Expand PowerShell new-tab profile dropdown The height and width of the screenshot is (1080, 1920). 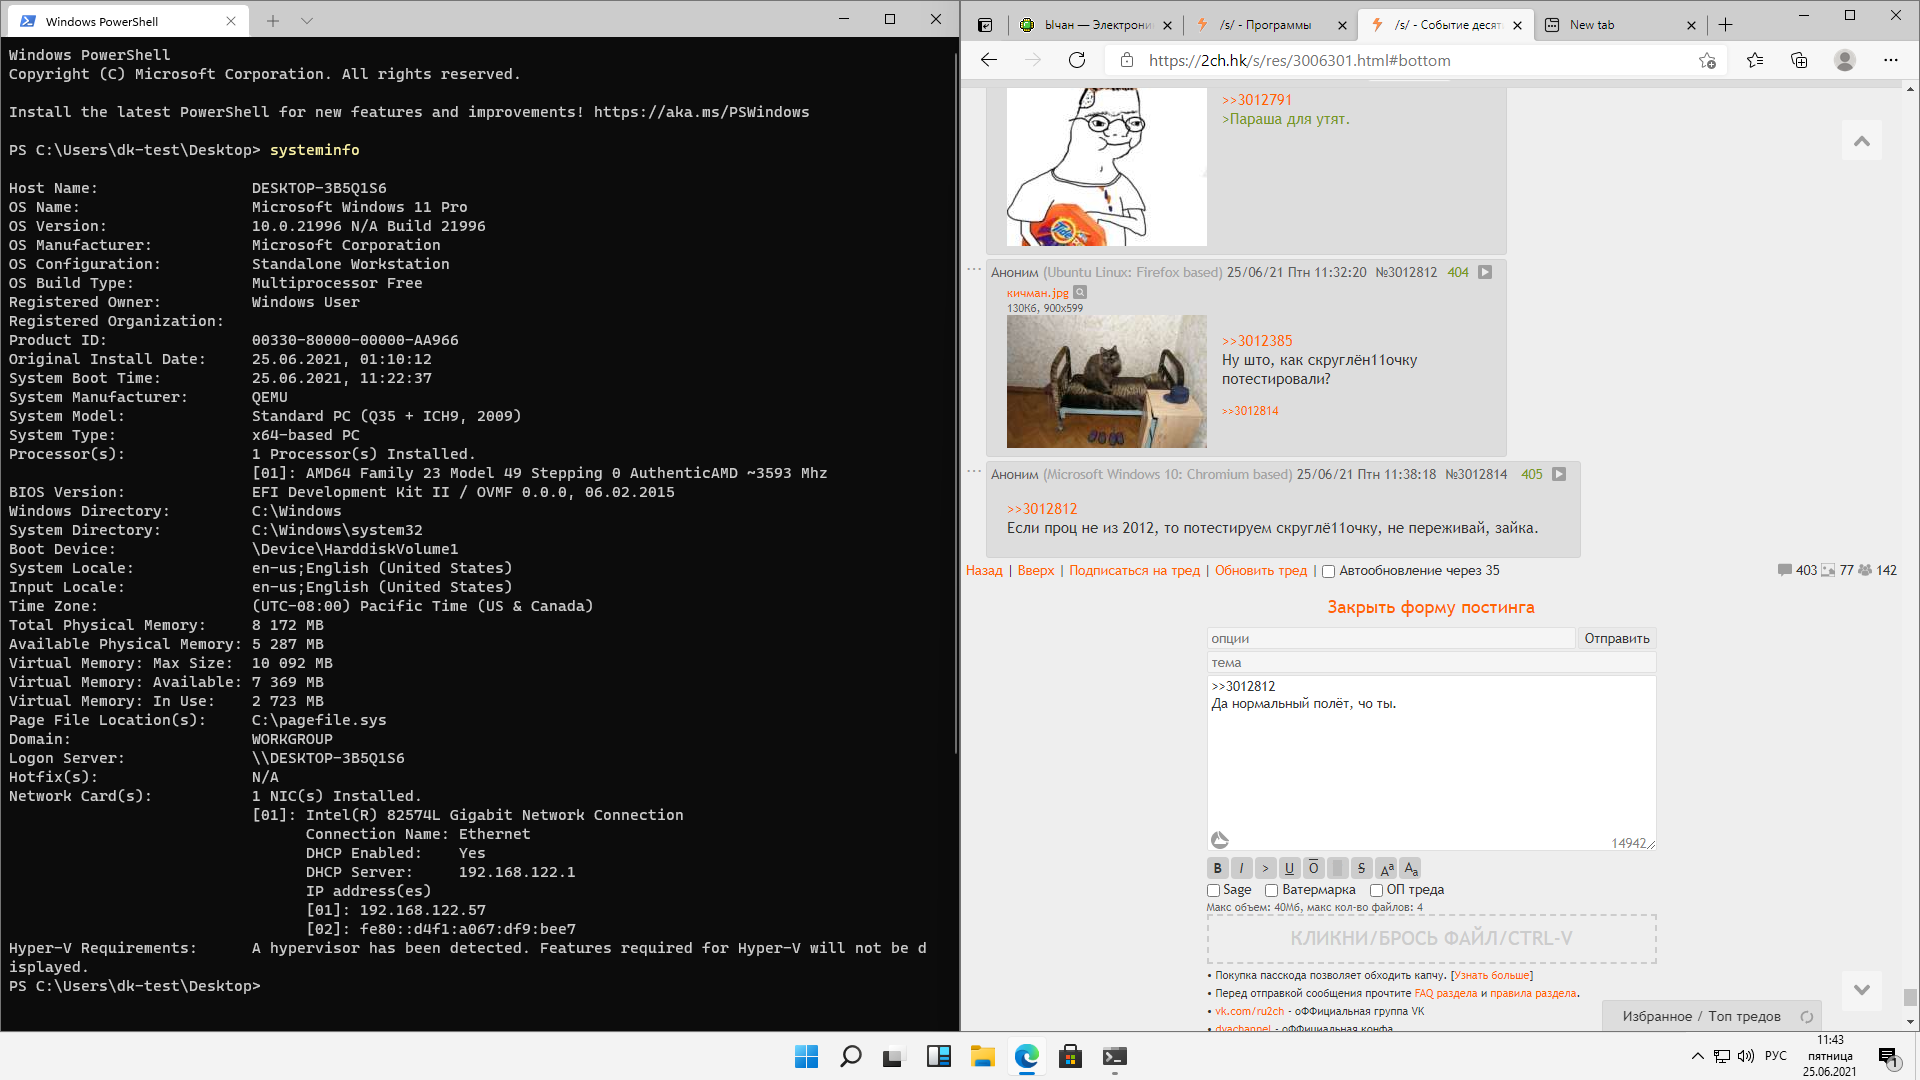[307, 20]
